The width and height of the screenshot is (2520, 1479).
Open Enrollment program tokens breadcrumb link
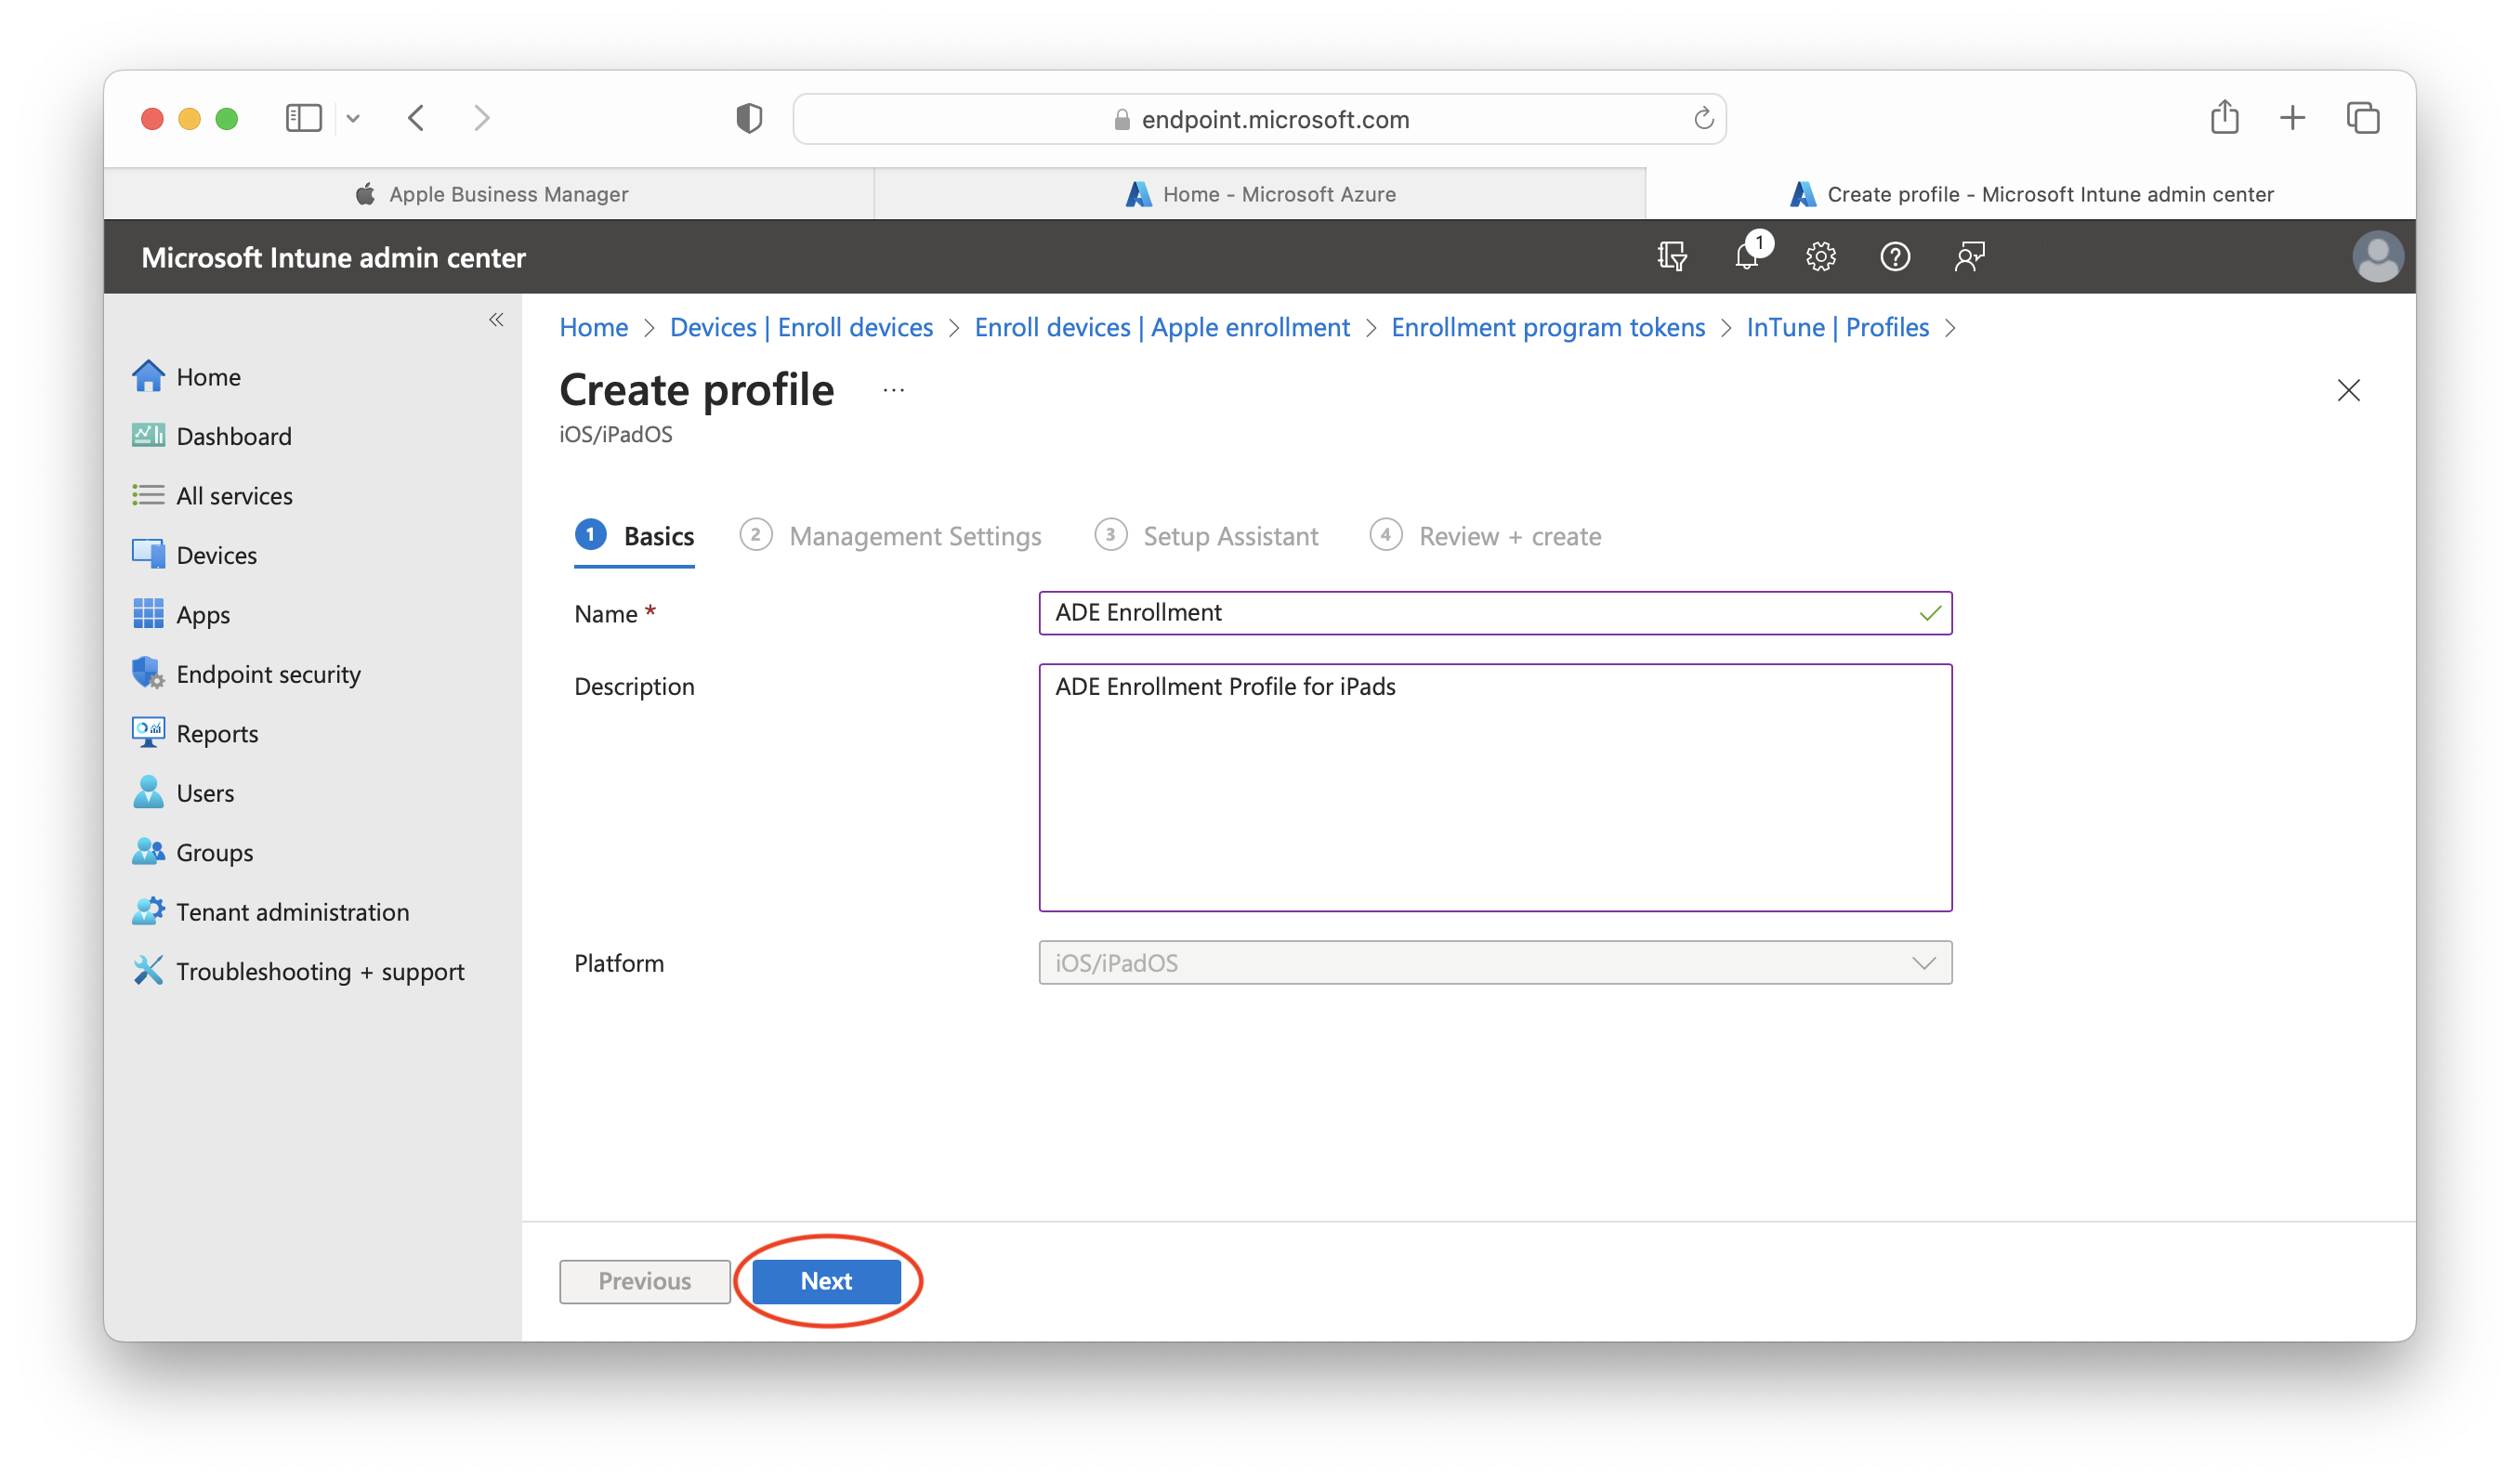(x=1548, y=327)
